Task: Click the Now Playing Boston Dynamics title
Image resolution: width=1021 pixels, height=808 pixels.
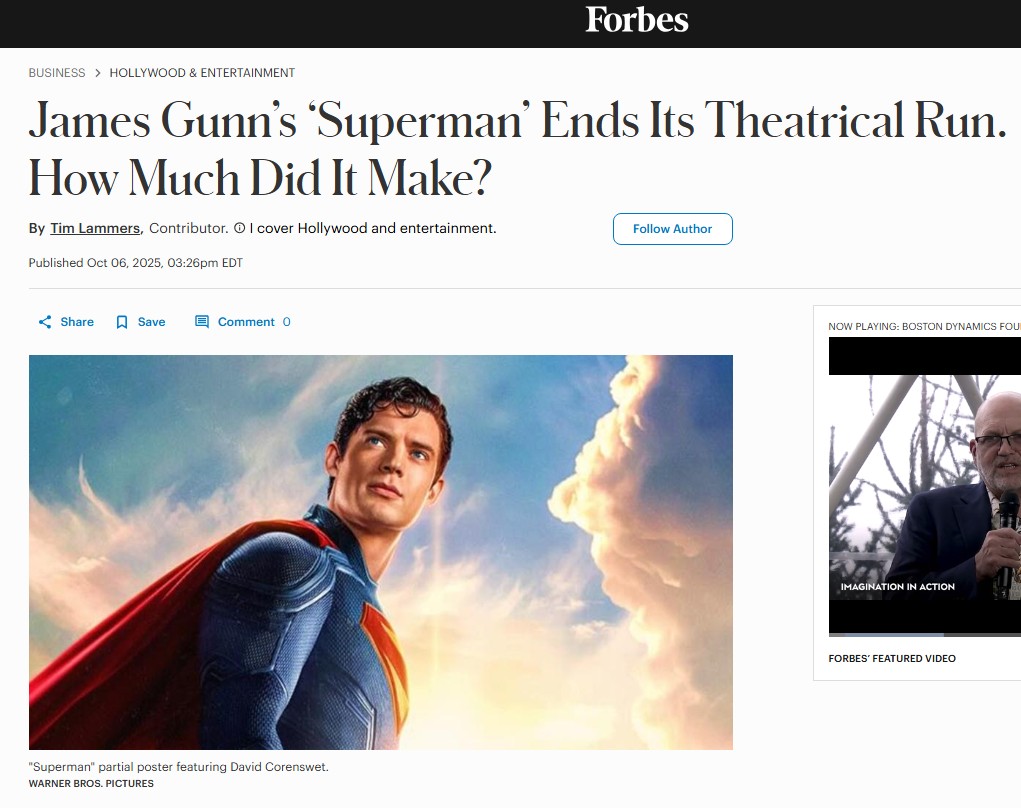Action: point(925,326)
